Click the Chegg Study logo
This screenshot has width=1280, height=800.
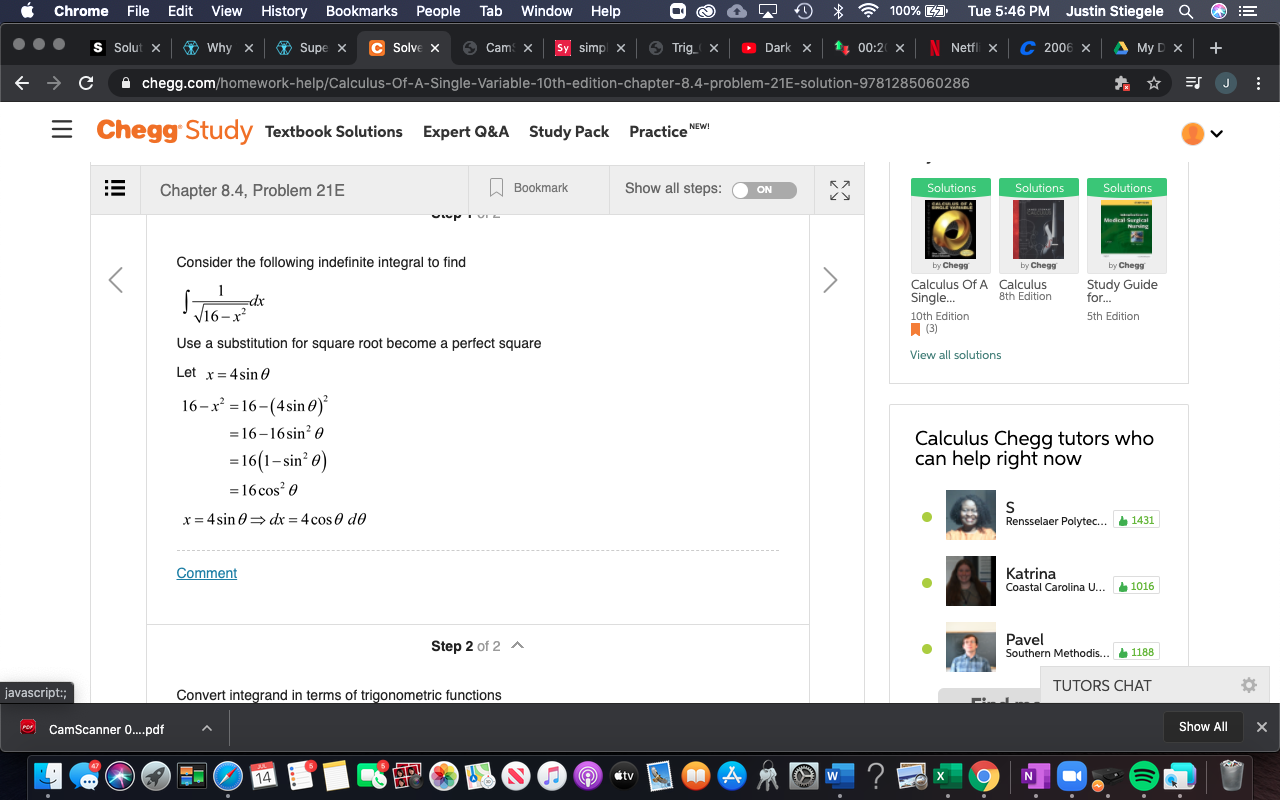tap(175, 131)
